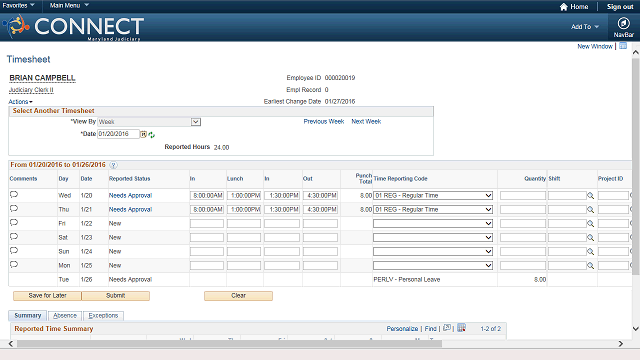Click the page icon next to New Window
640x360 pixels.
623,46
